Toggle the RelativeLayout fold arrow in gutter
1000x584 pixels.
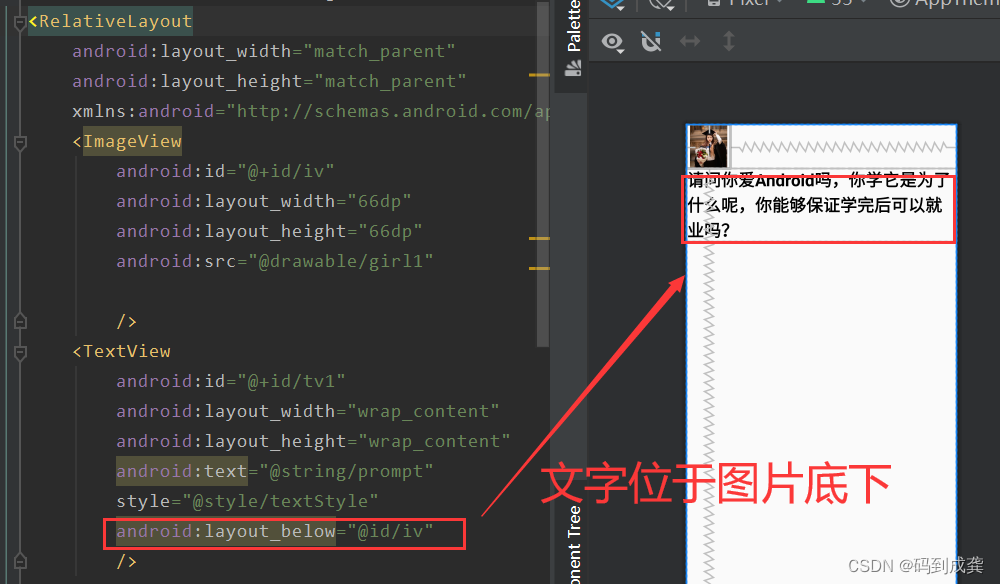[x=20, y=21]
